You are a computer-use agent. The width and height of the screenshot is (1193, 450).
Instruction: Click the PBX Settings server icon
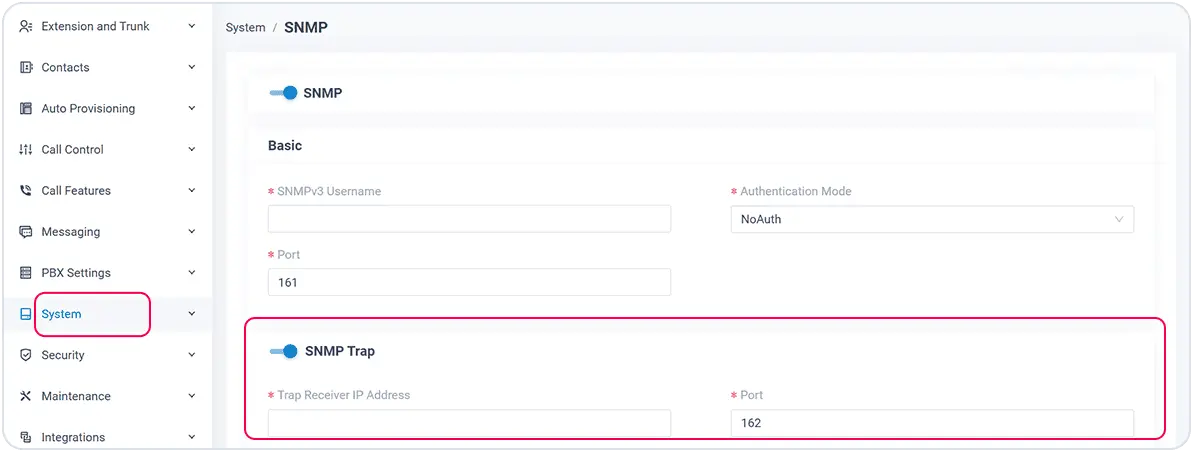pos(26,272)
